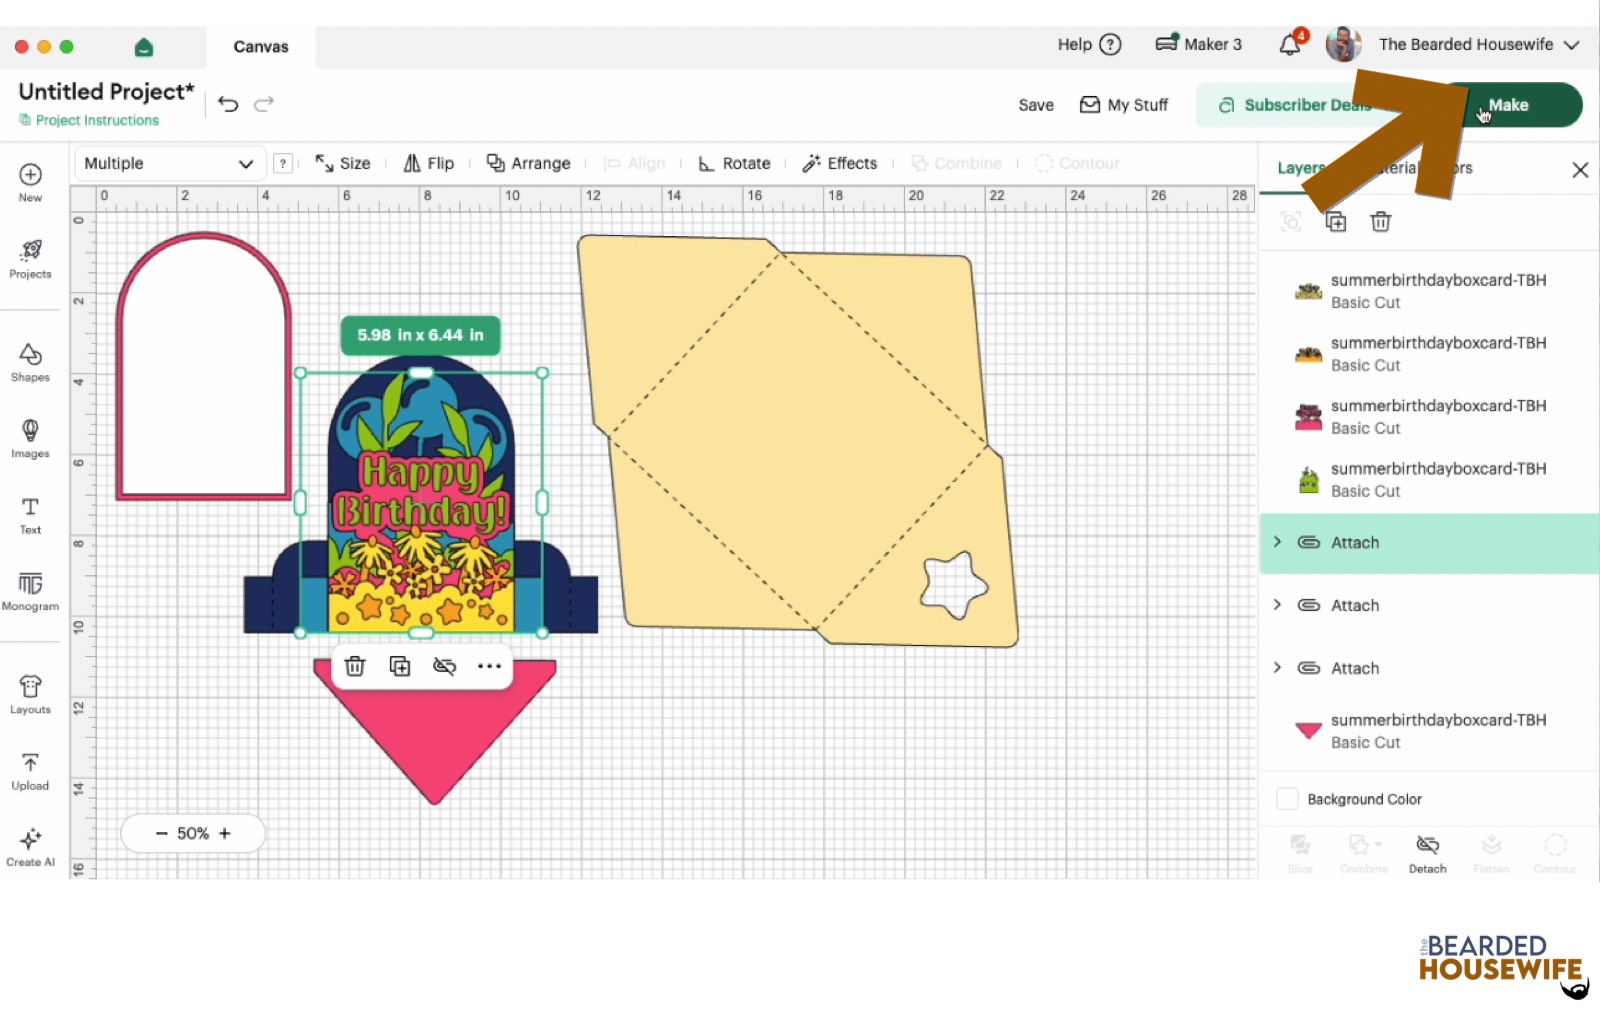Click the Untitled Project title
The image size is (1600, 1017).
(106, 91)
